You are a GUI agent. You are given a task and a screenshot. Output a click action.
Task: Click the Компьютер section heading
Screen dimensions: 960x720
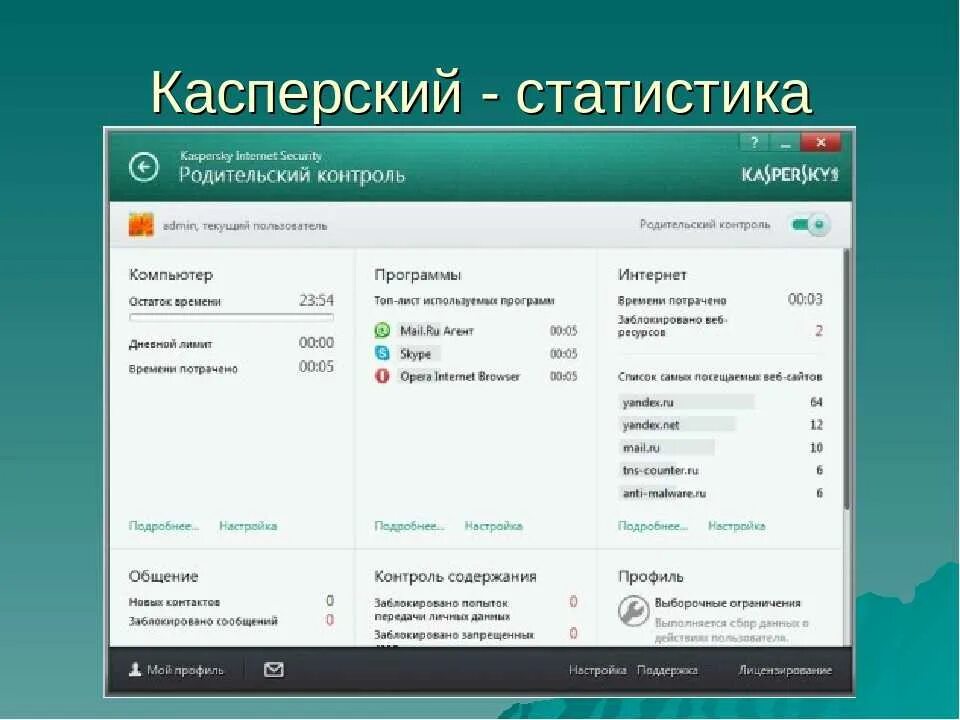pos(171,275)
